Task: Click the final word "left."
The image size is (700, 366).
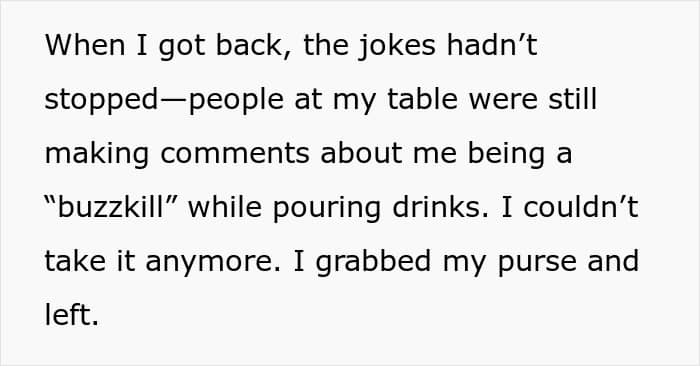Action: tap(71, 315)
